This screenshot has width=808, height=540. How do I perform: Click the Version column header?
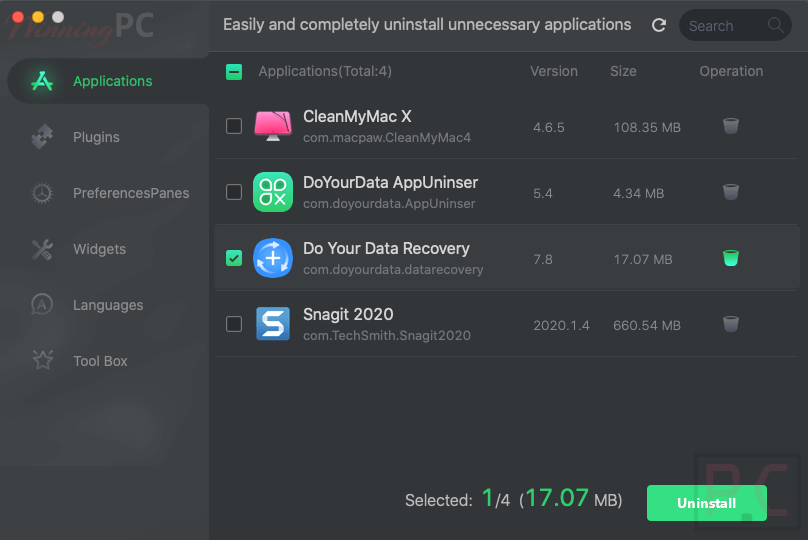pos(554,71)
